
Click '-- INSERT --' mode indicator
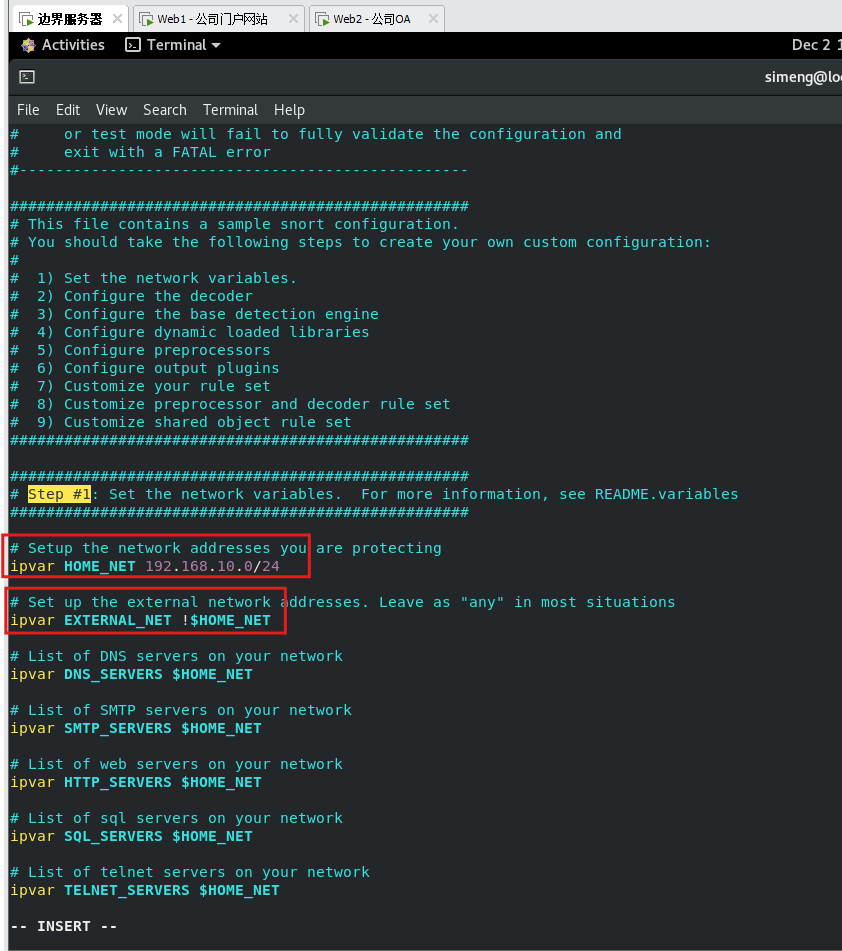coord(64,926)
